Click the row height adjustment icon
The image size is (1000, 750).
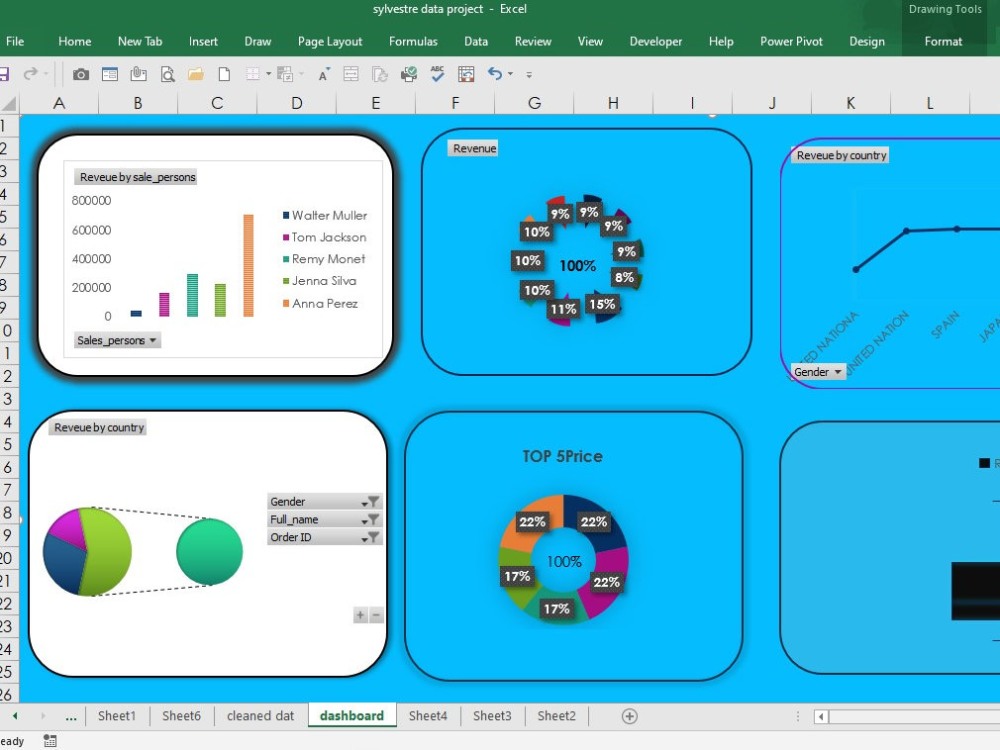tap(351, 75)
